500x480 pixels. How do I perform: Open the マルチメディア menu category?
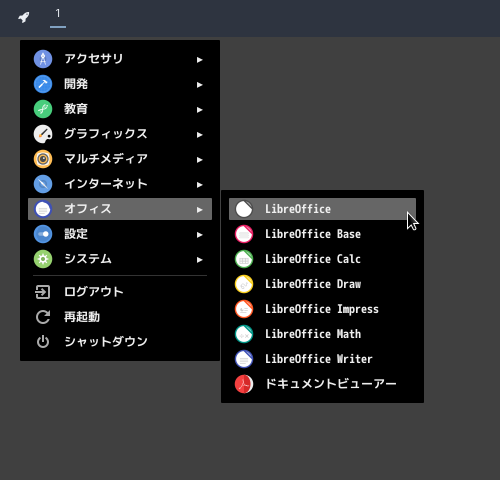120,159
